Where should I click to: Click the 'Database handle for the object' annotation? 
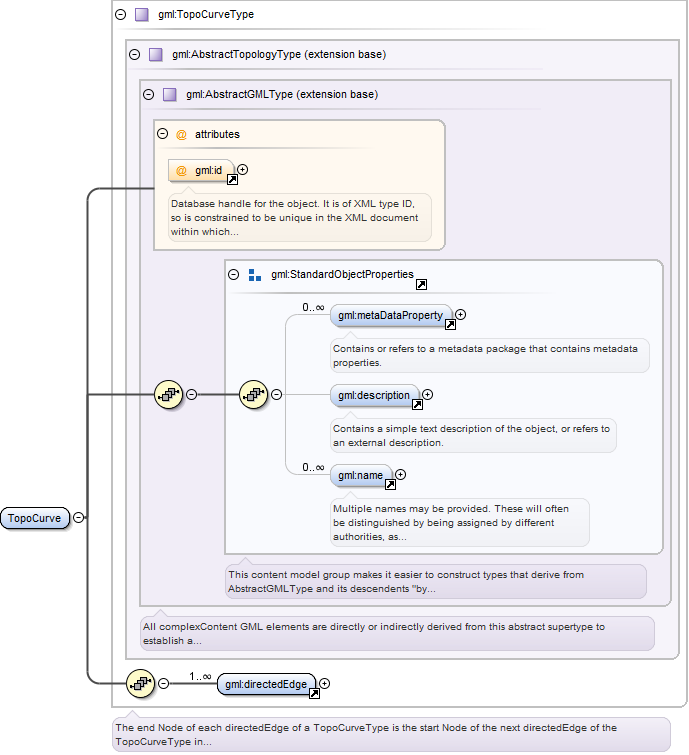300,218
